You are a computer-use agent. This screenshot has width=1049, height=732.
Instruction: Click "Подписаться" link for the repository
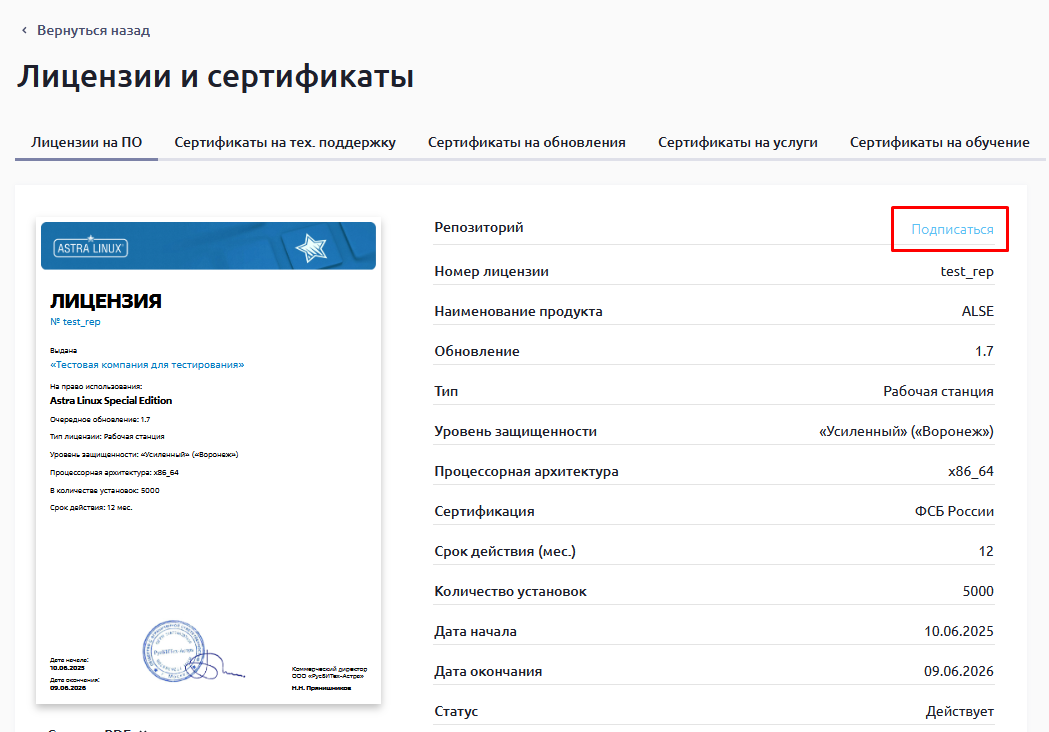pos(952,229)
